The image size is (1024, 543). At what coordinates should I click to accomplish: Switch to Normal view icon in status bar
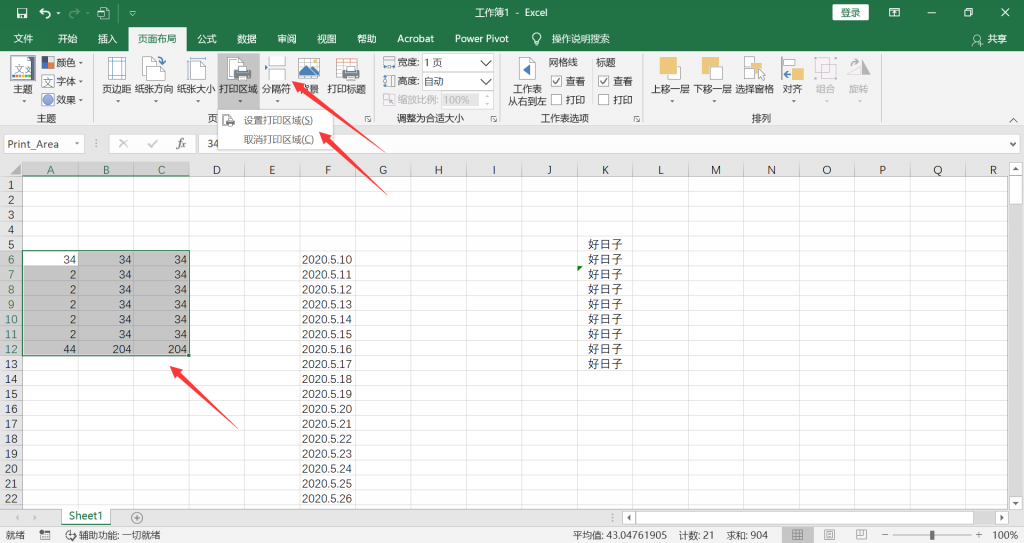click(797, 535)
